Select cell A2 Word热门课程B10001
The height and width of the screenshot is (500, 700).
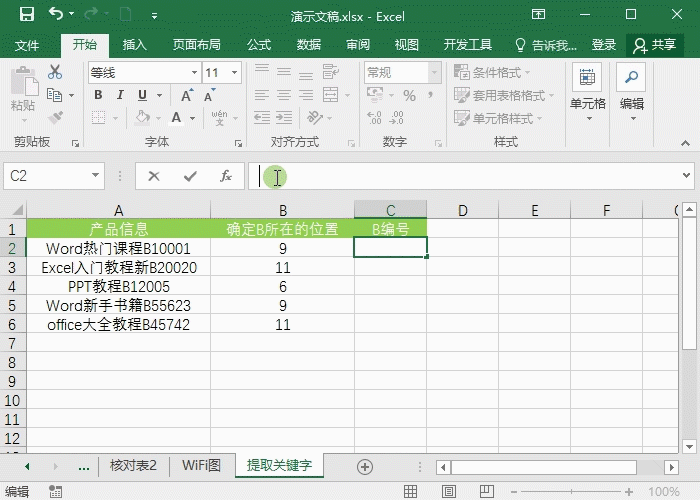click(118, 248)
